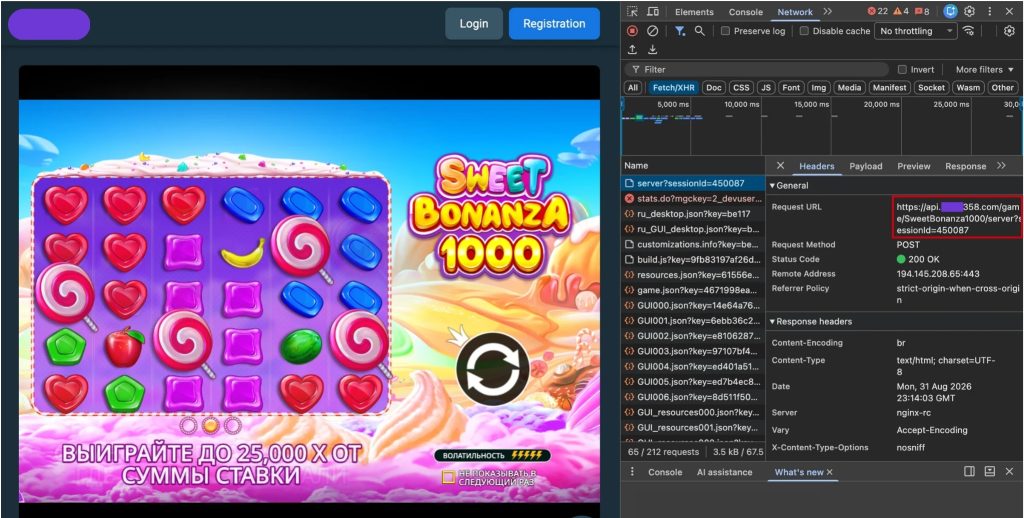Viewport: 1024px width, 518px height.
Task: Toggle the blue filter funnel icon
Action: 680,31
